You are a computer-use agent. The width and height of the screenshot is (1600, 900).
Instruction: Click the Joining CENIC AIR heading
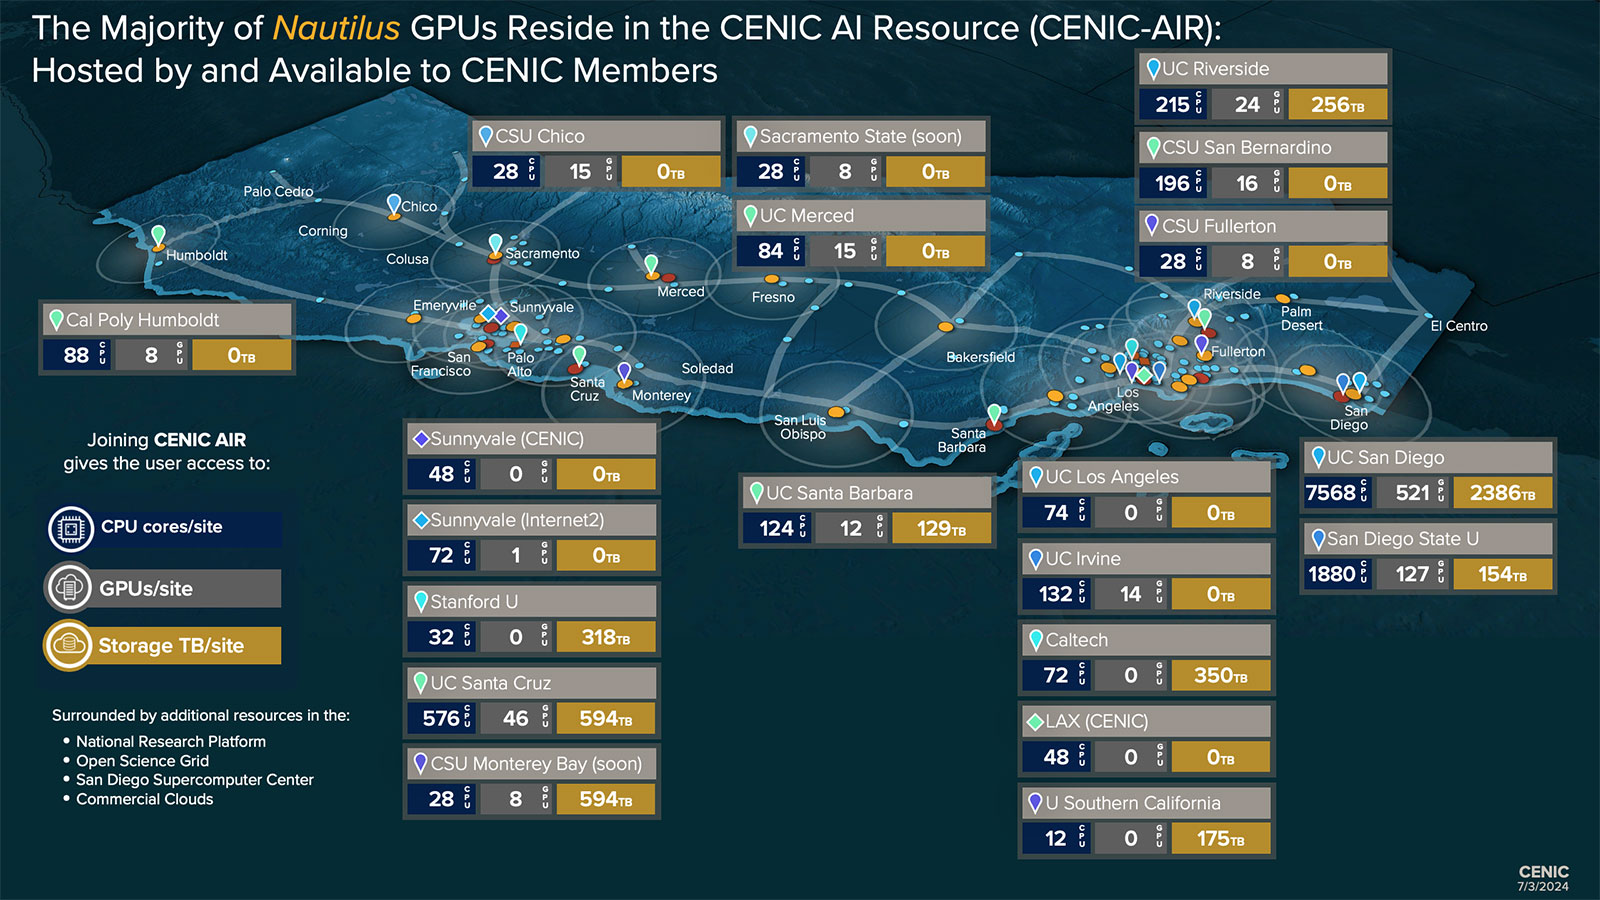tap(166, 440)
